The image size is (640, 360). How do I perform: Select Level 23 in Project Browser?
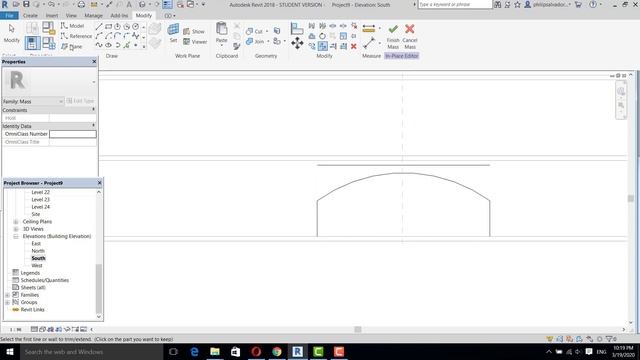pyautogui.click(x=40, y=200)
